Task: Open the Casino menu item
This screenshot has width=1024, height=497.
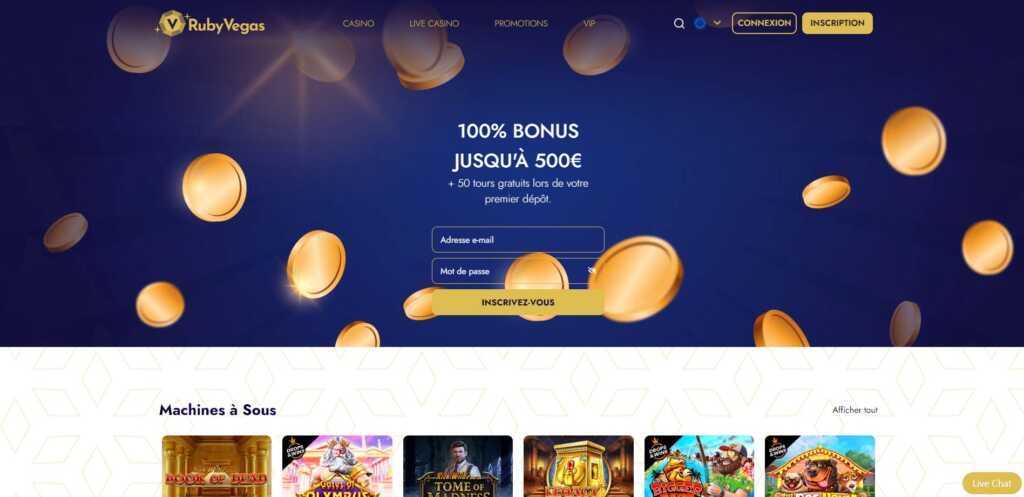Action: click(x=359, y=24)
